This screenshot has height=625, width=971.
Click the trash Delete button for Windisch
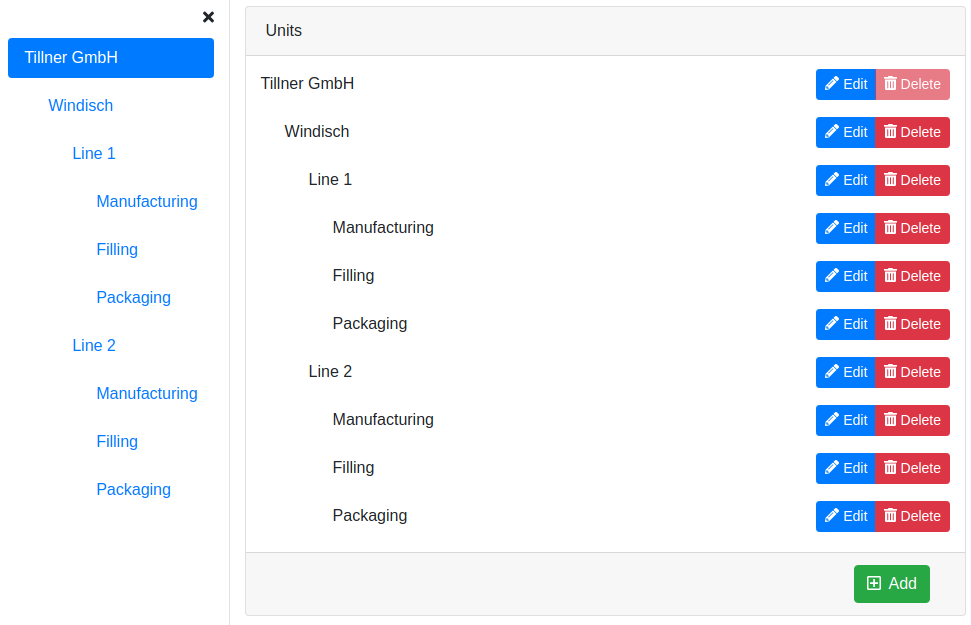tap(912, 132)
